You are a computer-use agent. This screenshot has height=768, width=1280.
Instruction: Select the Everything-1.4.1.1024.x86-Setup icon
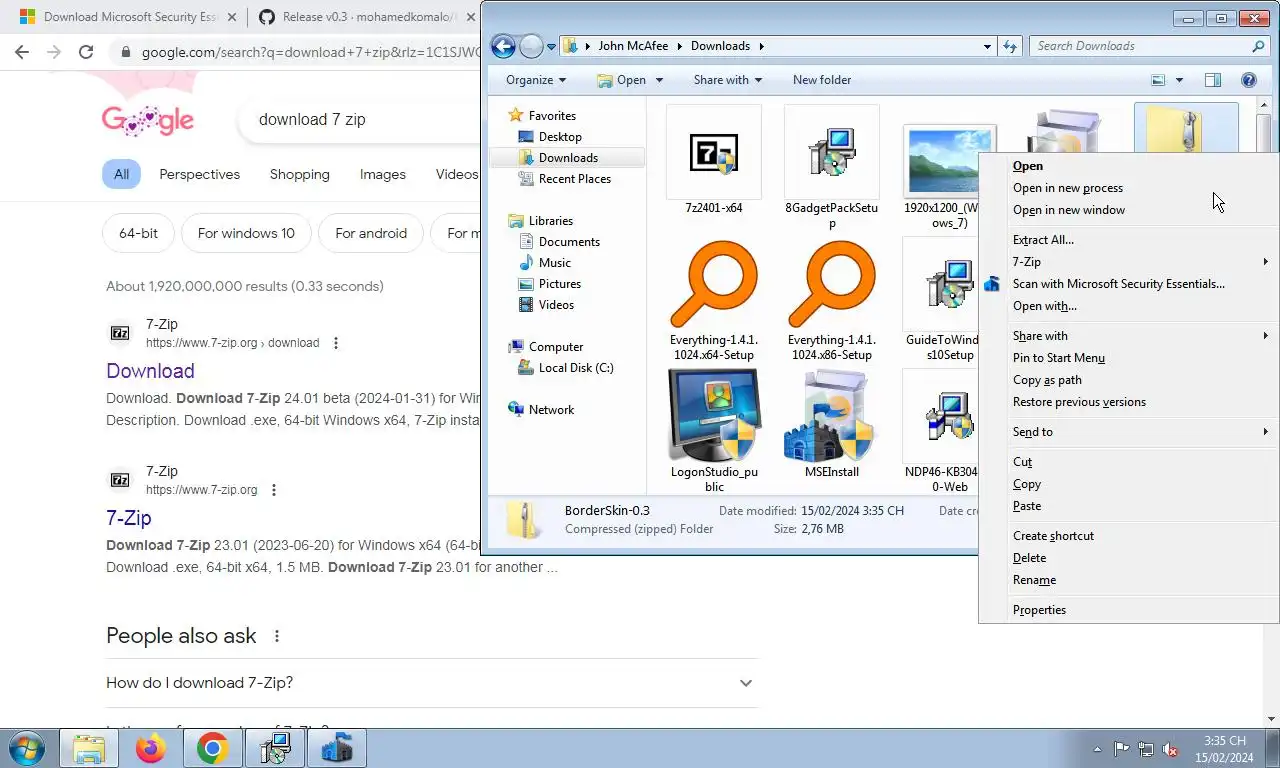pos(831,284)
